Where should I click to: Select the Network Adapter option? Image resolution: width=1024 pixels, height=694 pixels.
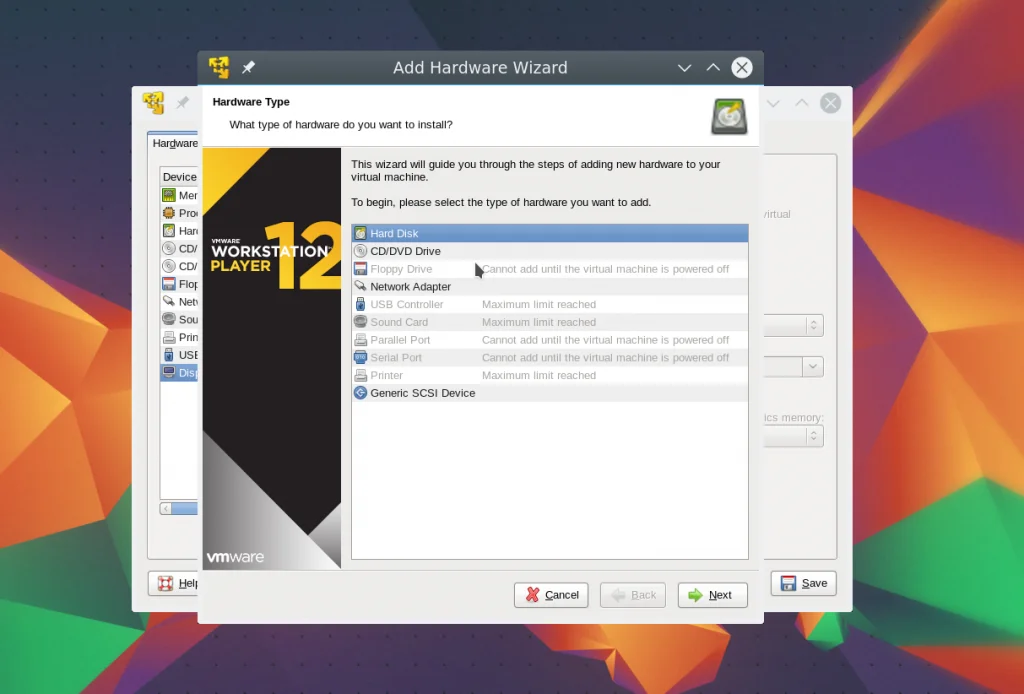click(x=550, y=286)
